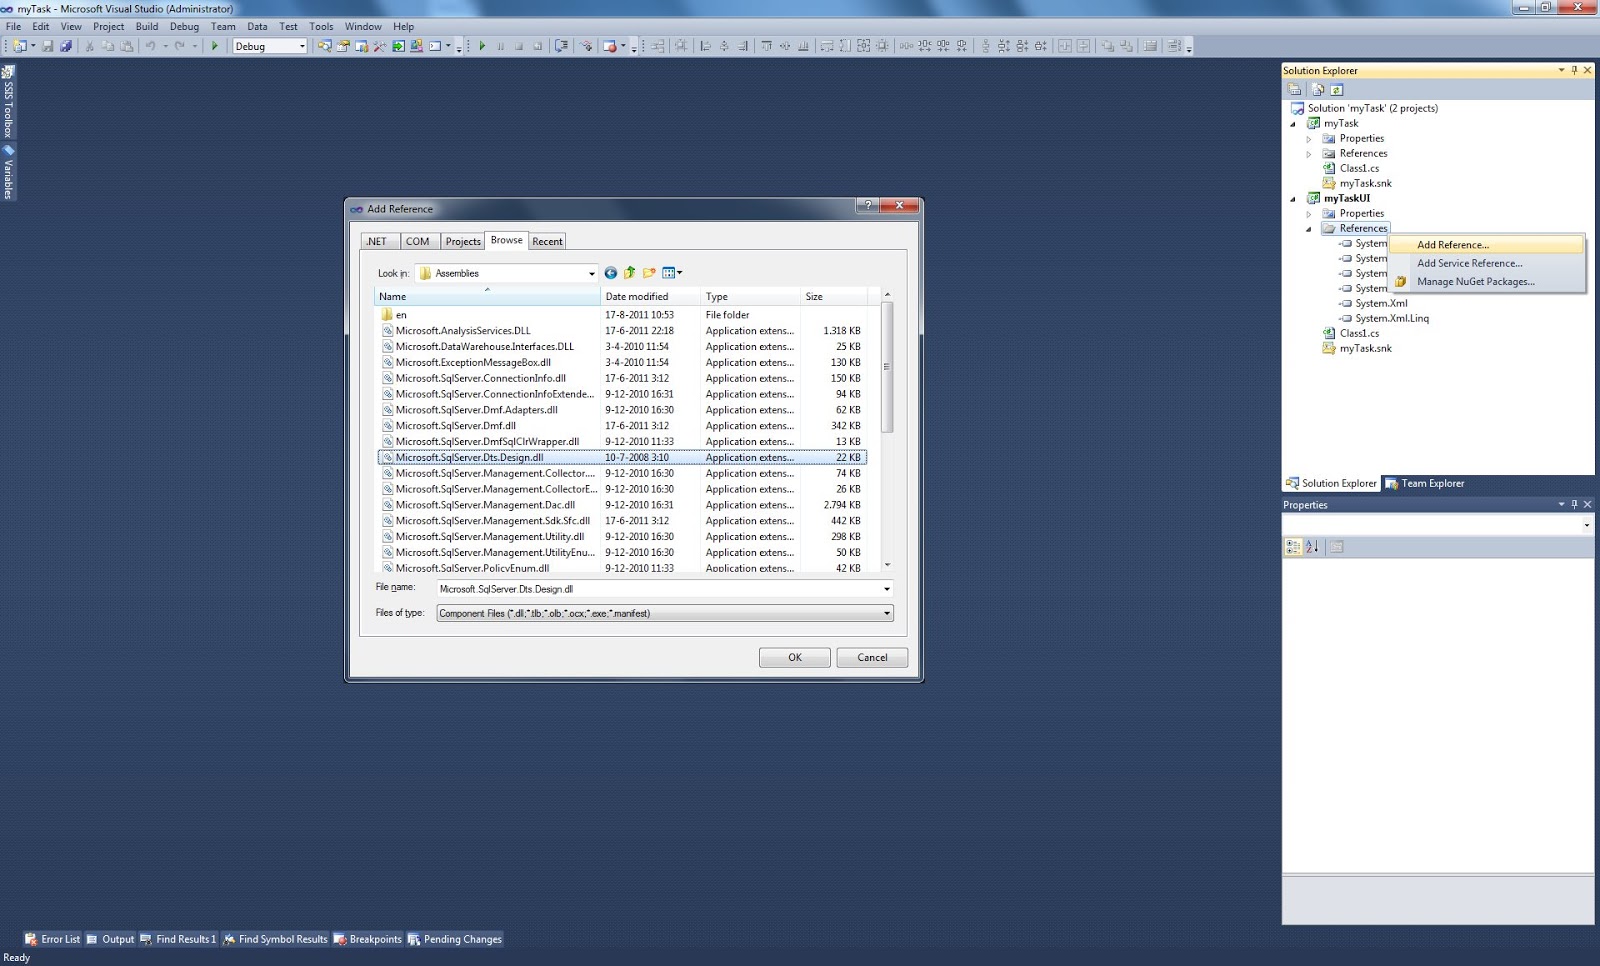Collapse the myTaskUI project node
The width and height of the screenshot is (1600, 966).
[1292, 198]
